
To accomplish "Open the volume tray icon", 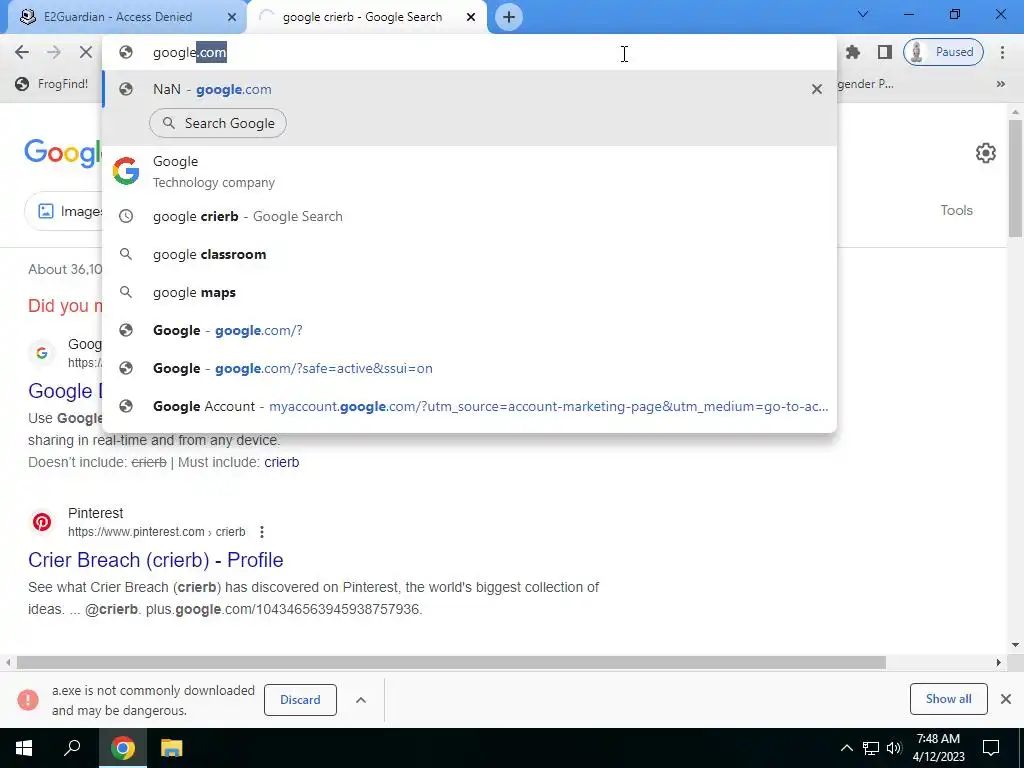I will pyautogui.click(x=894, y=748).
